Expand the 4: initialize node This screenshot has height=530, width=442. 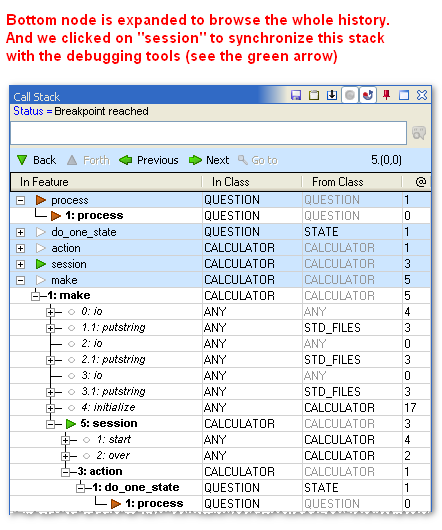(50, 408)
